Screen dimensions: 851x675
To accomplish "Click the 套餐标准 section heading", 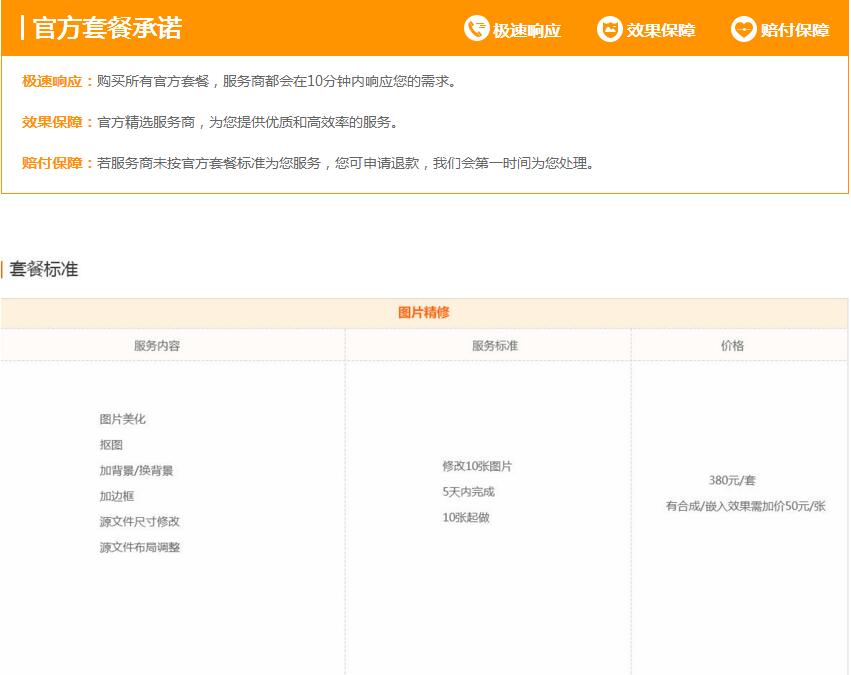I will (44, 269).
